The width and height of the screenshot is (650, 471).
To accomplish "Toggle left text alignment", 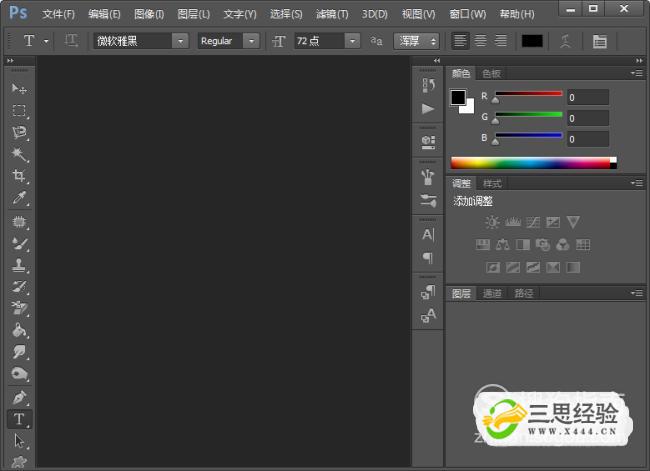I will [x=460, y=41].
